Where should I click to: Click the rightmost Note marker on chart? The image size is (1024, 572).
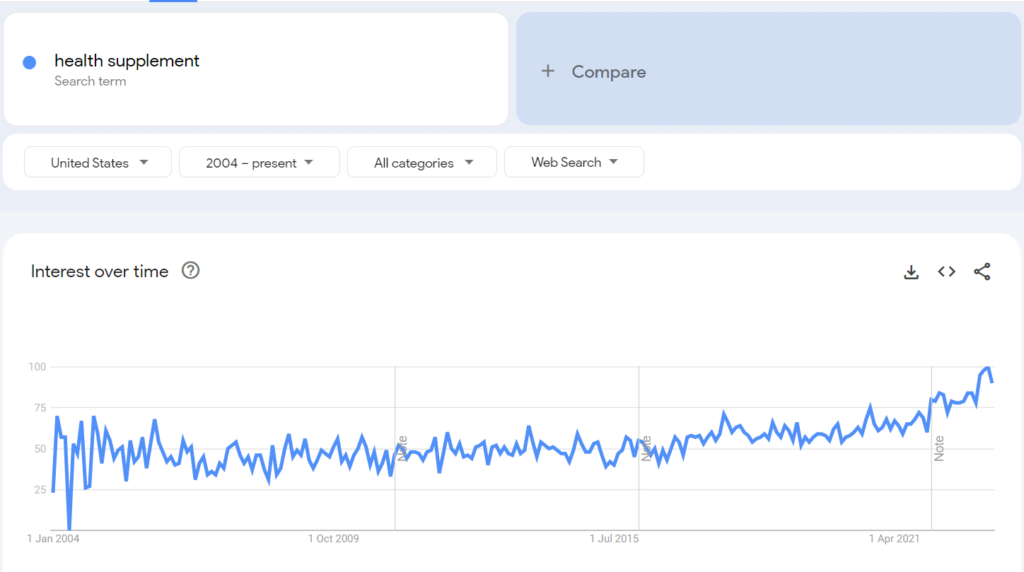[939, 447]
